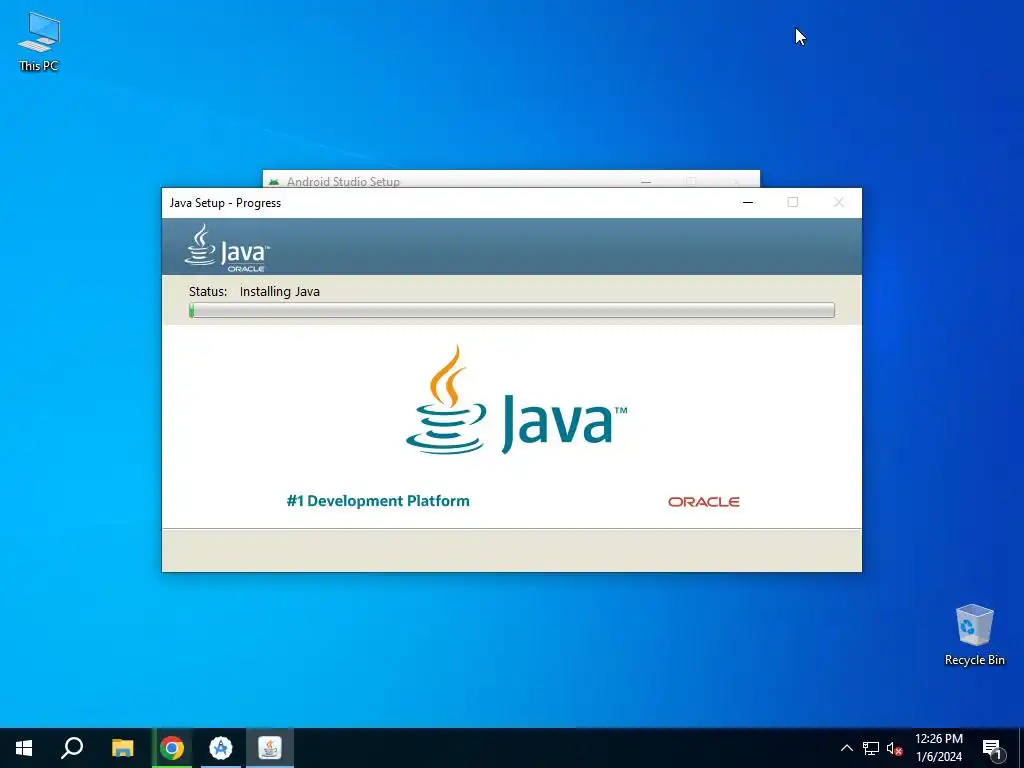
Task: Click Java Oracle logo in header banner
Action: click(227, 248)
